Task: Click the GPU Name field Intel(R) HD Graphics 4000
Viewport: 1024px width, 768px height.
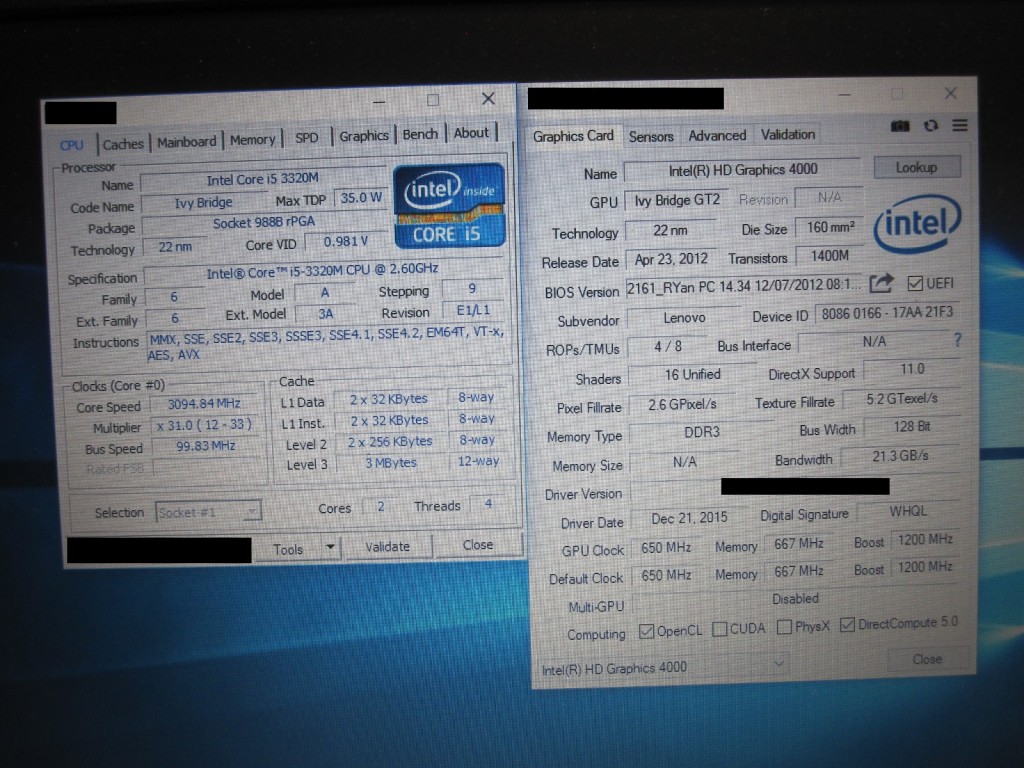Action: pos(743,170)
